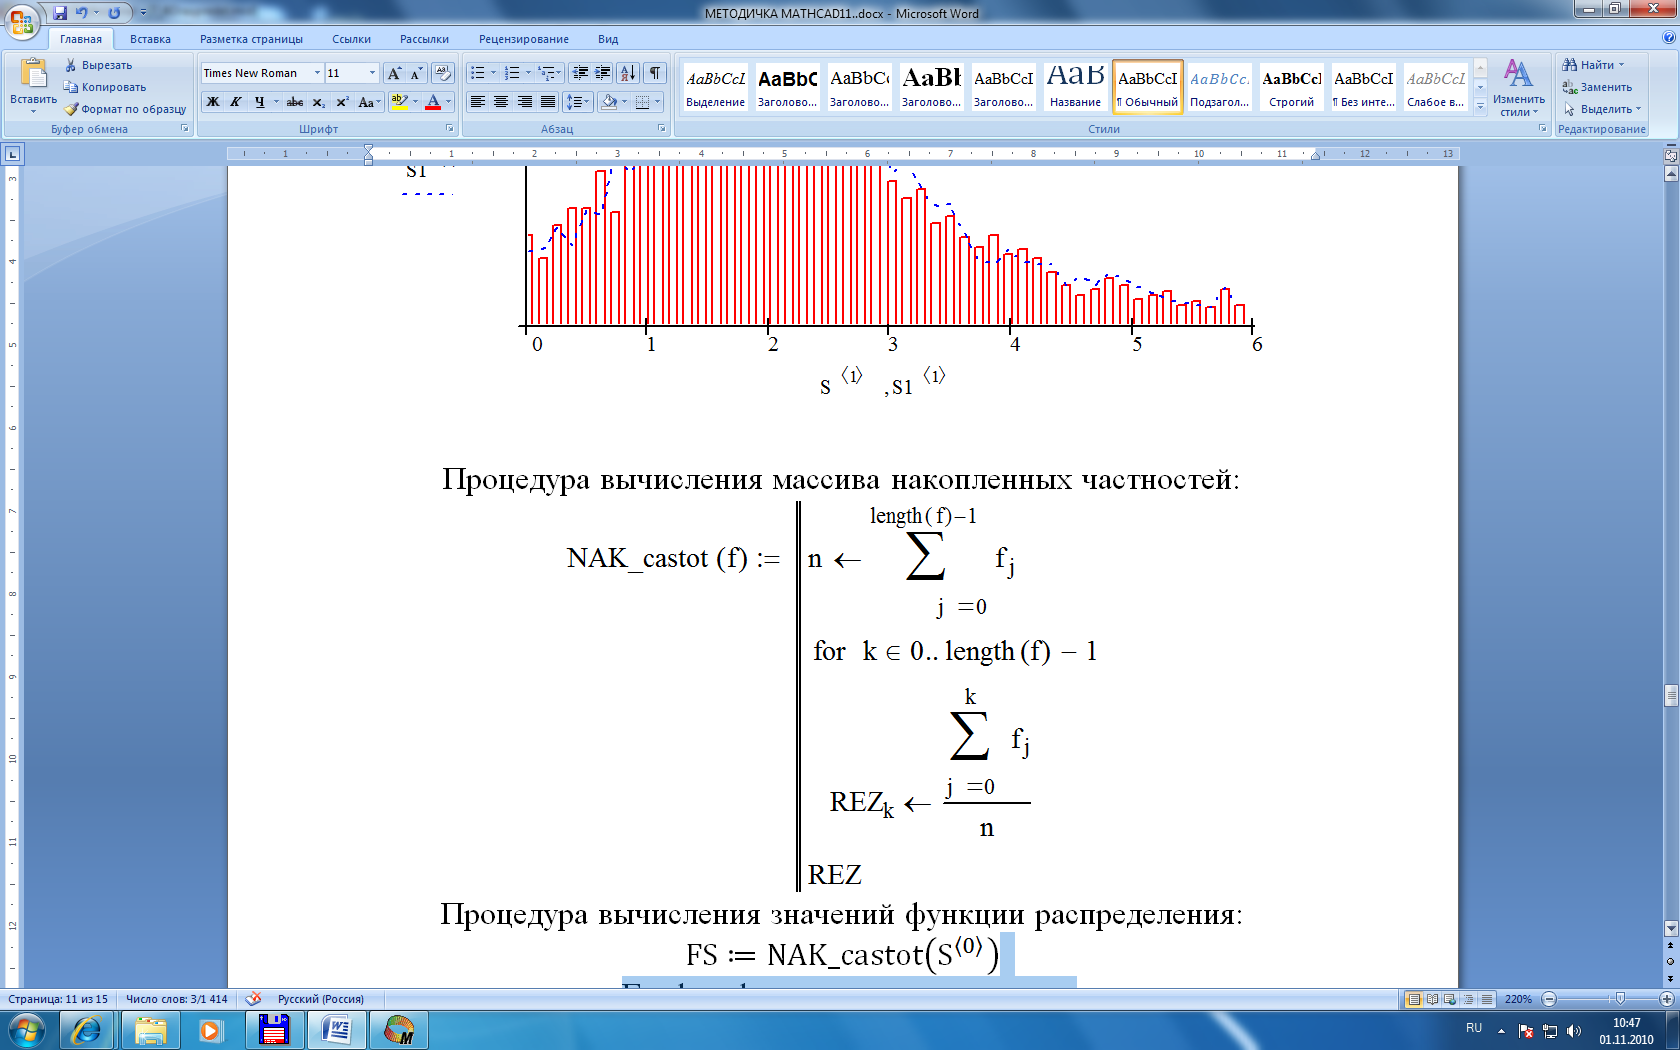Click Выделить in the editing group

tap(1602, 109)
